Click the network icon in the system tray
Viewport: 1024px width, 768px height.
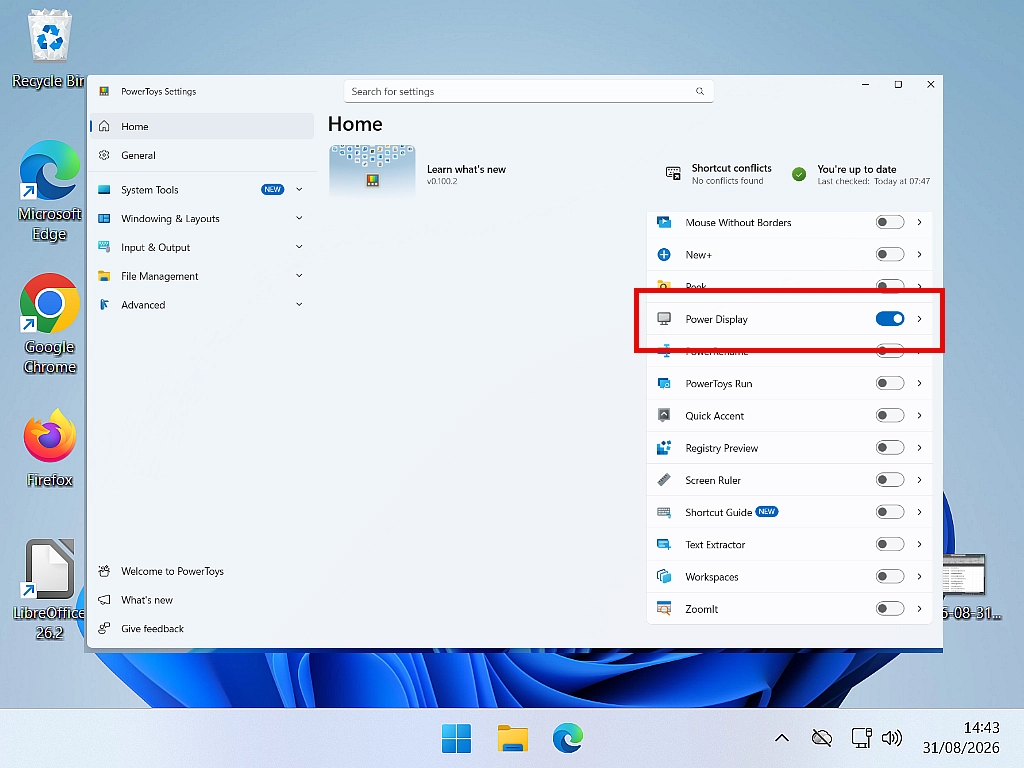(861, 738)
